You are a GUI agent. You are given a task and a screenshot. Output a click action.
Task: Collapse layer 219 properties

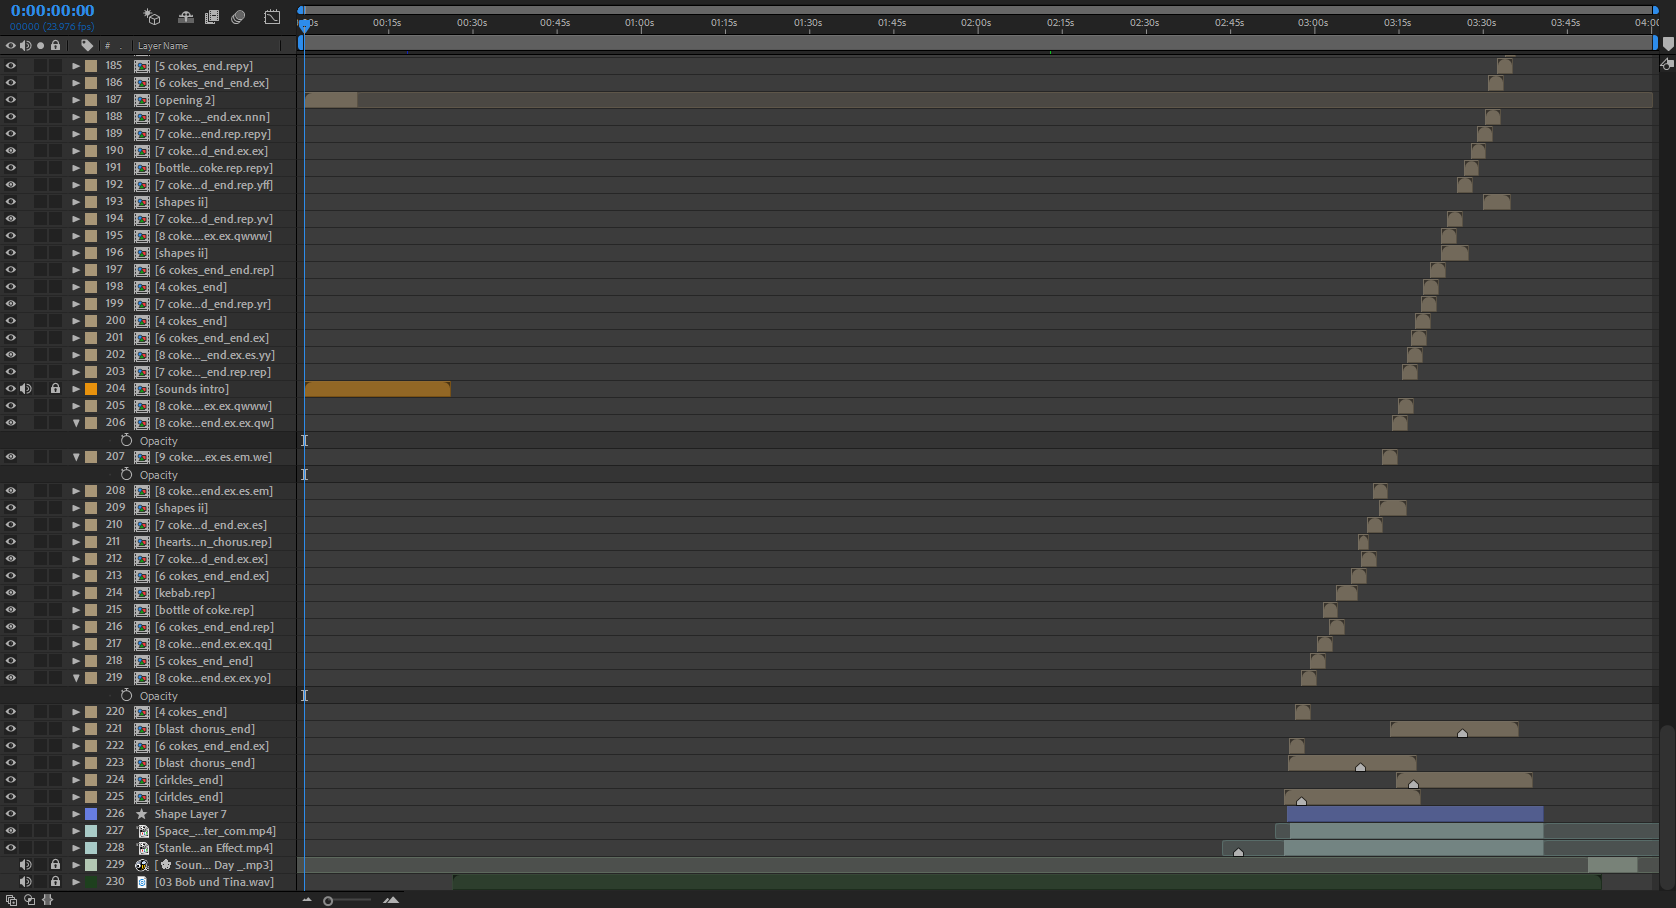click(76, 678)
